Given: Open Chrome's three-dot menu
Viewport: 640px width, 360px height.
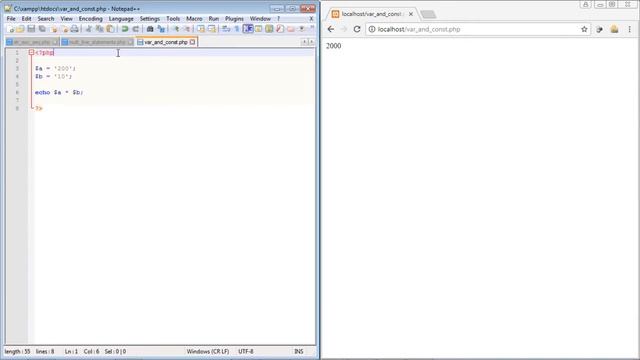Looking at the screenshot, I should tap(629, 29).
